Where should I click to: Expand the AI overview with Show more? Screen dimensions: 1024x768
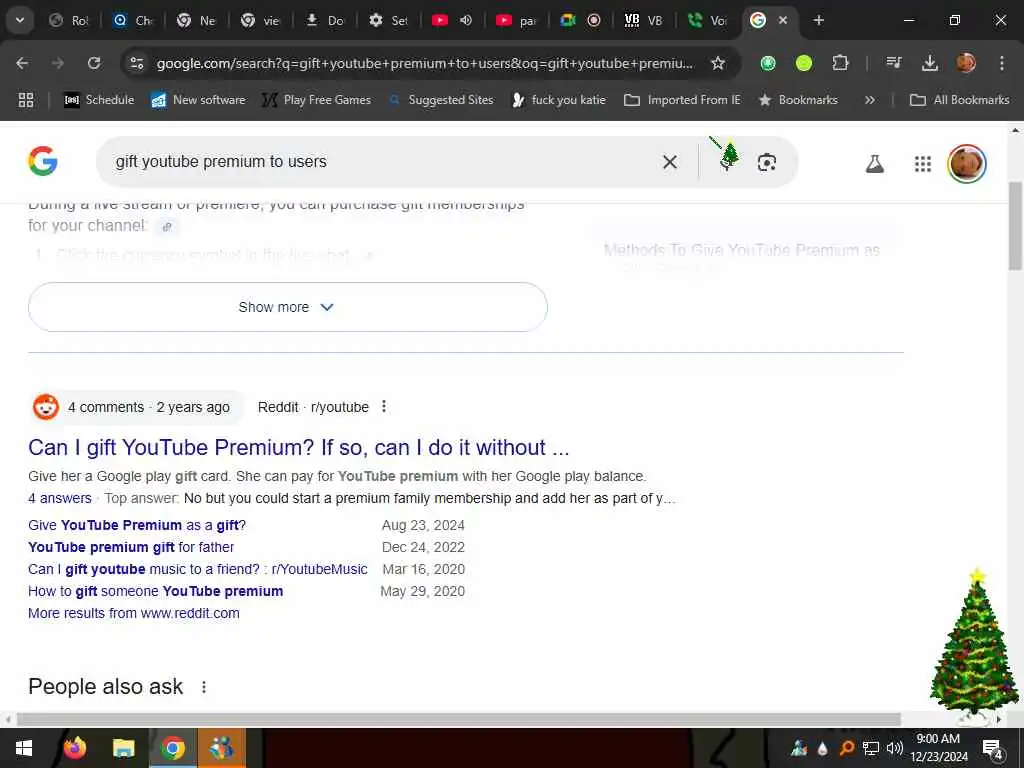[x=287, y=307]
